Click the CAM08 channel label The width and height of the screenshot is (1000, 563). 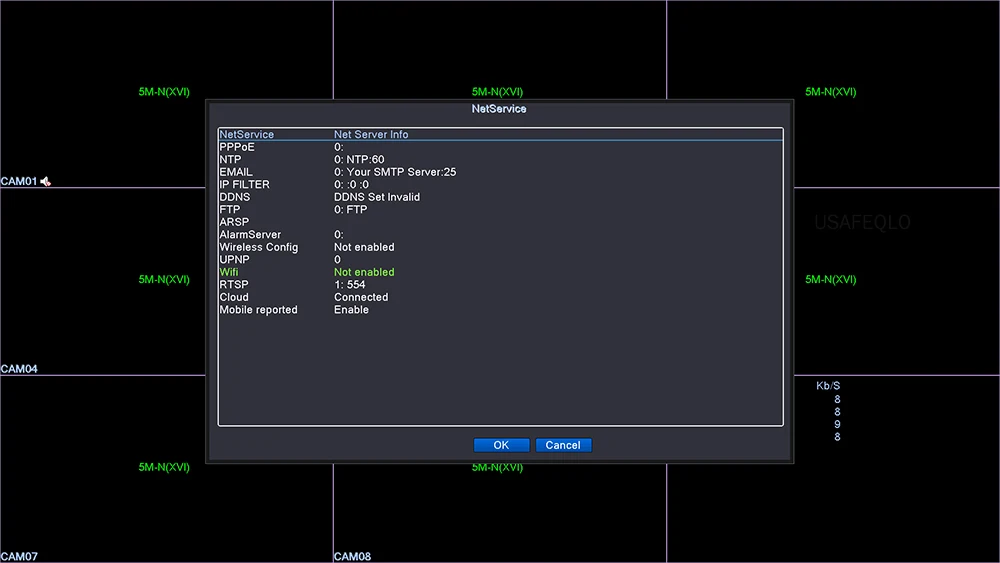point(352,557)
